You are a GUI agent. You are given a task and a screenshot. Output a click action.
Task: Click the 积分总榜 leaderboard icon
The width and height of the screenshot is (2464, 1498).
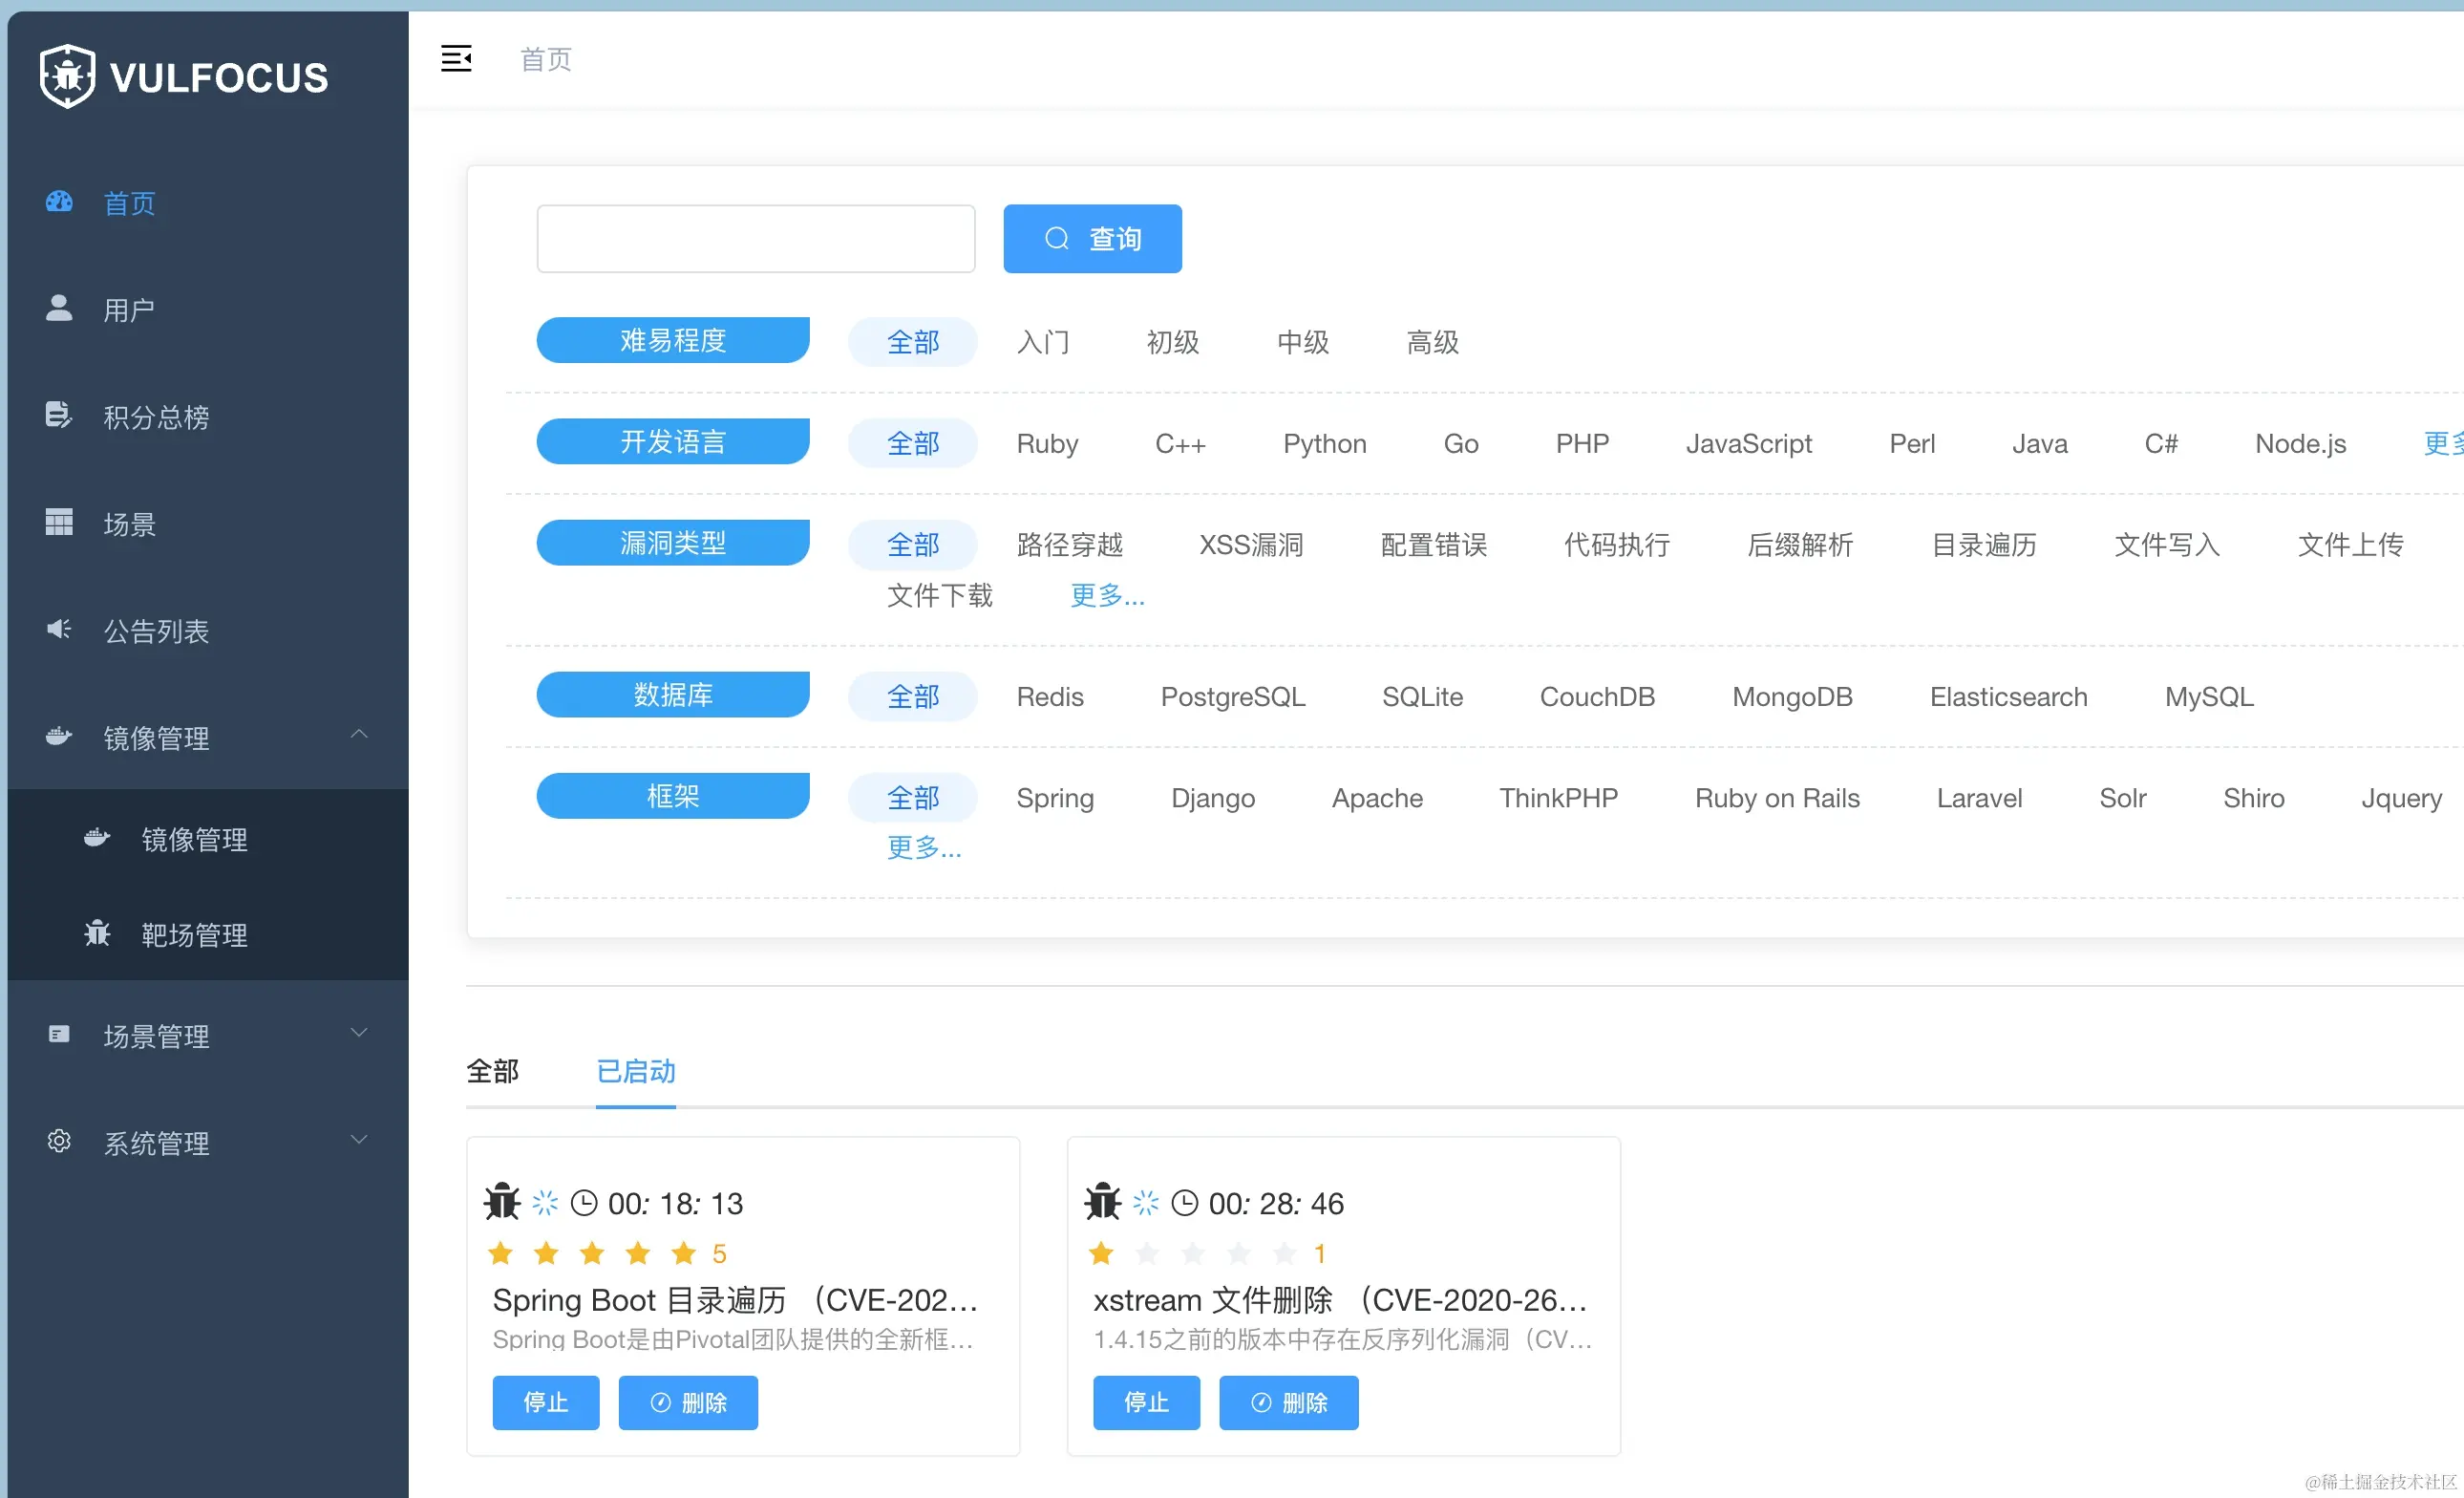(59, 415)
